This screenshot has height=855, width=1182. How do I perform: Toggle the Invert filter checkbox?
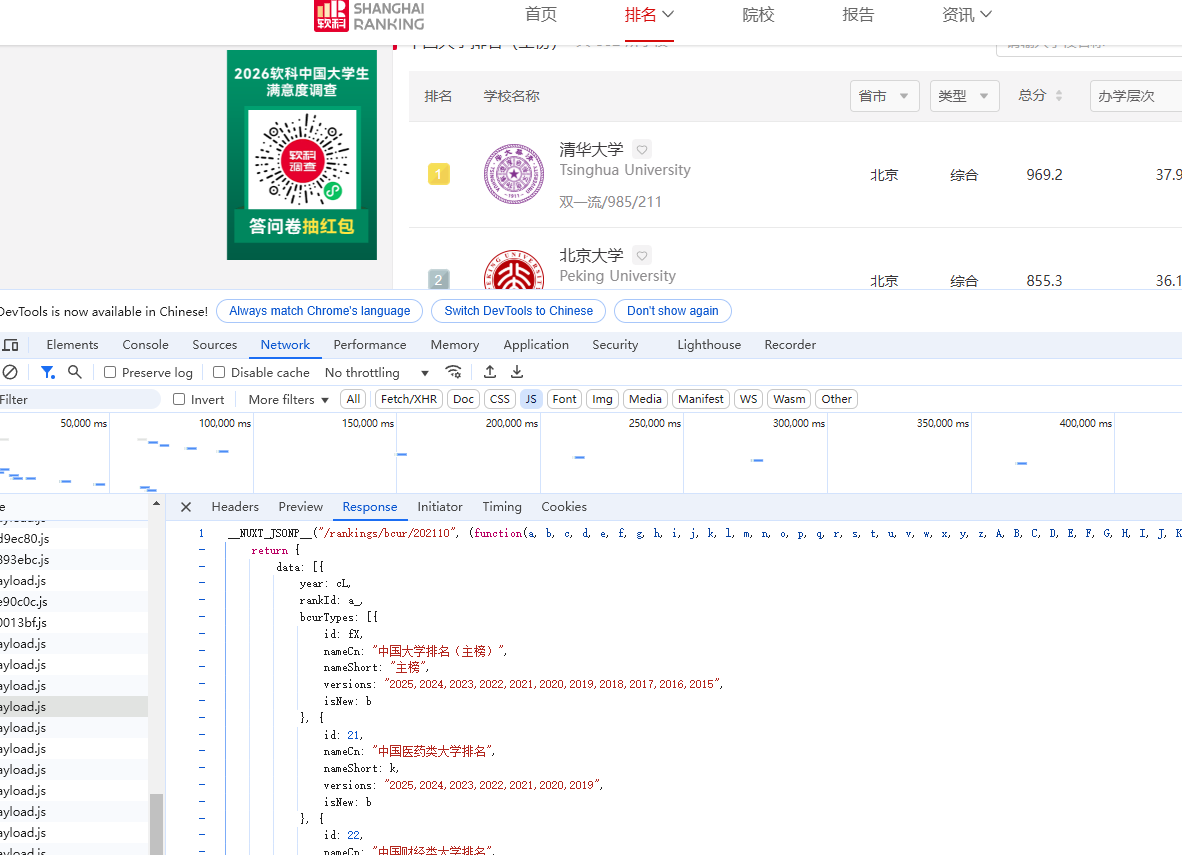pos(177,399)
